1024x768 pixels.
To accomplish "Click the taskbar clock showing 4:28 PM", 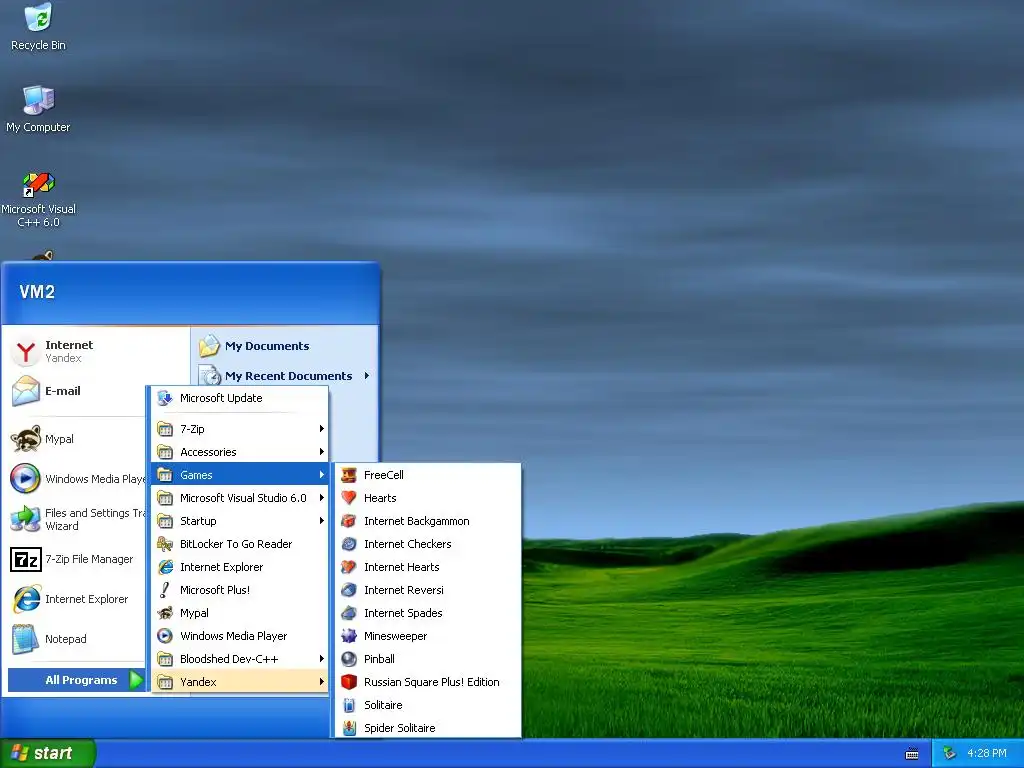I will (987, 754).
